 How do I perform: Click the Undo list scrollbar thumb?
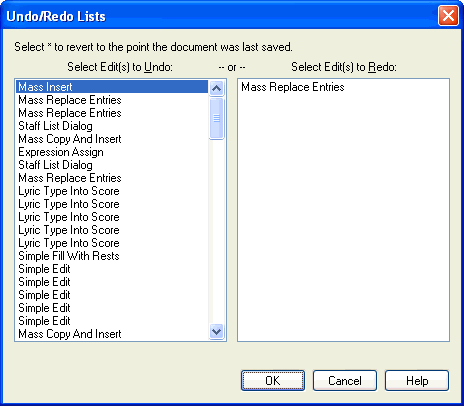point(217,118)
